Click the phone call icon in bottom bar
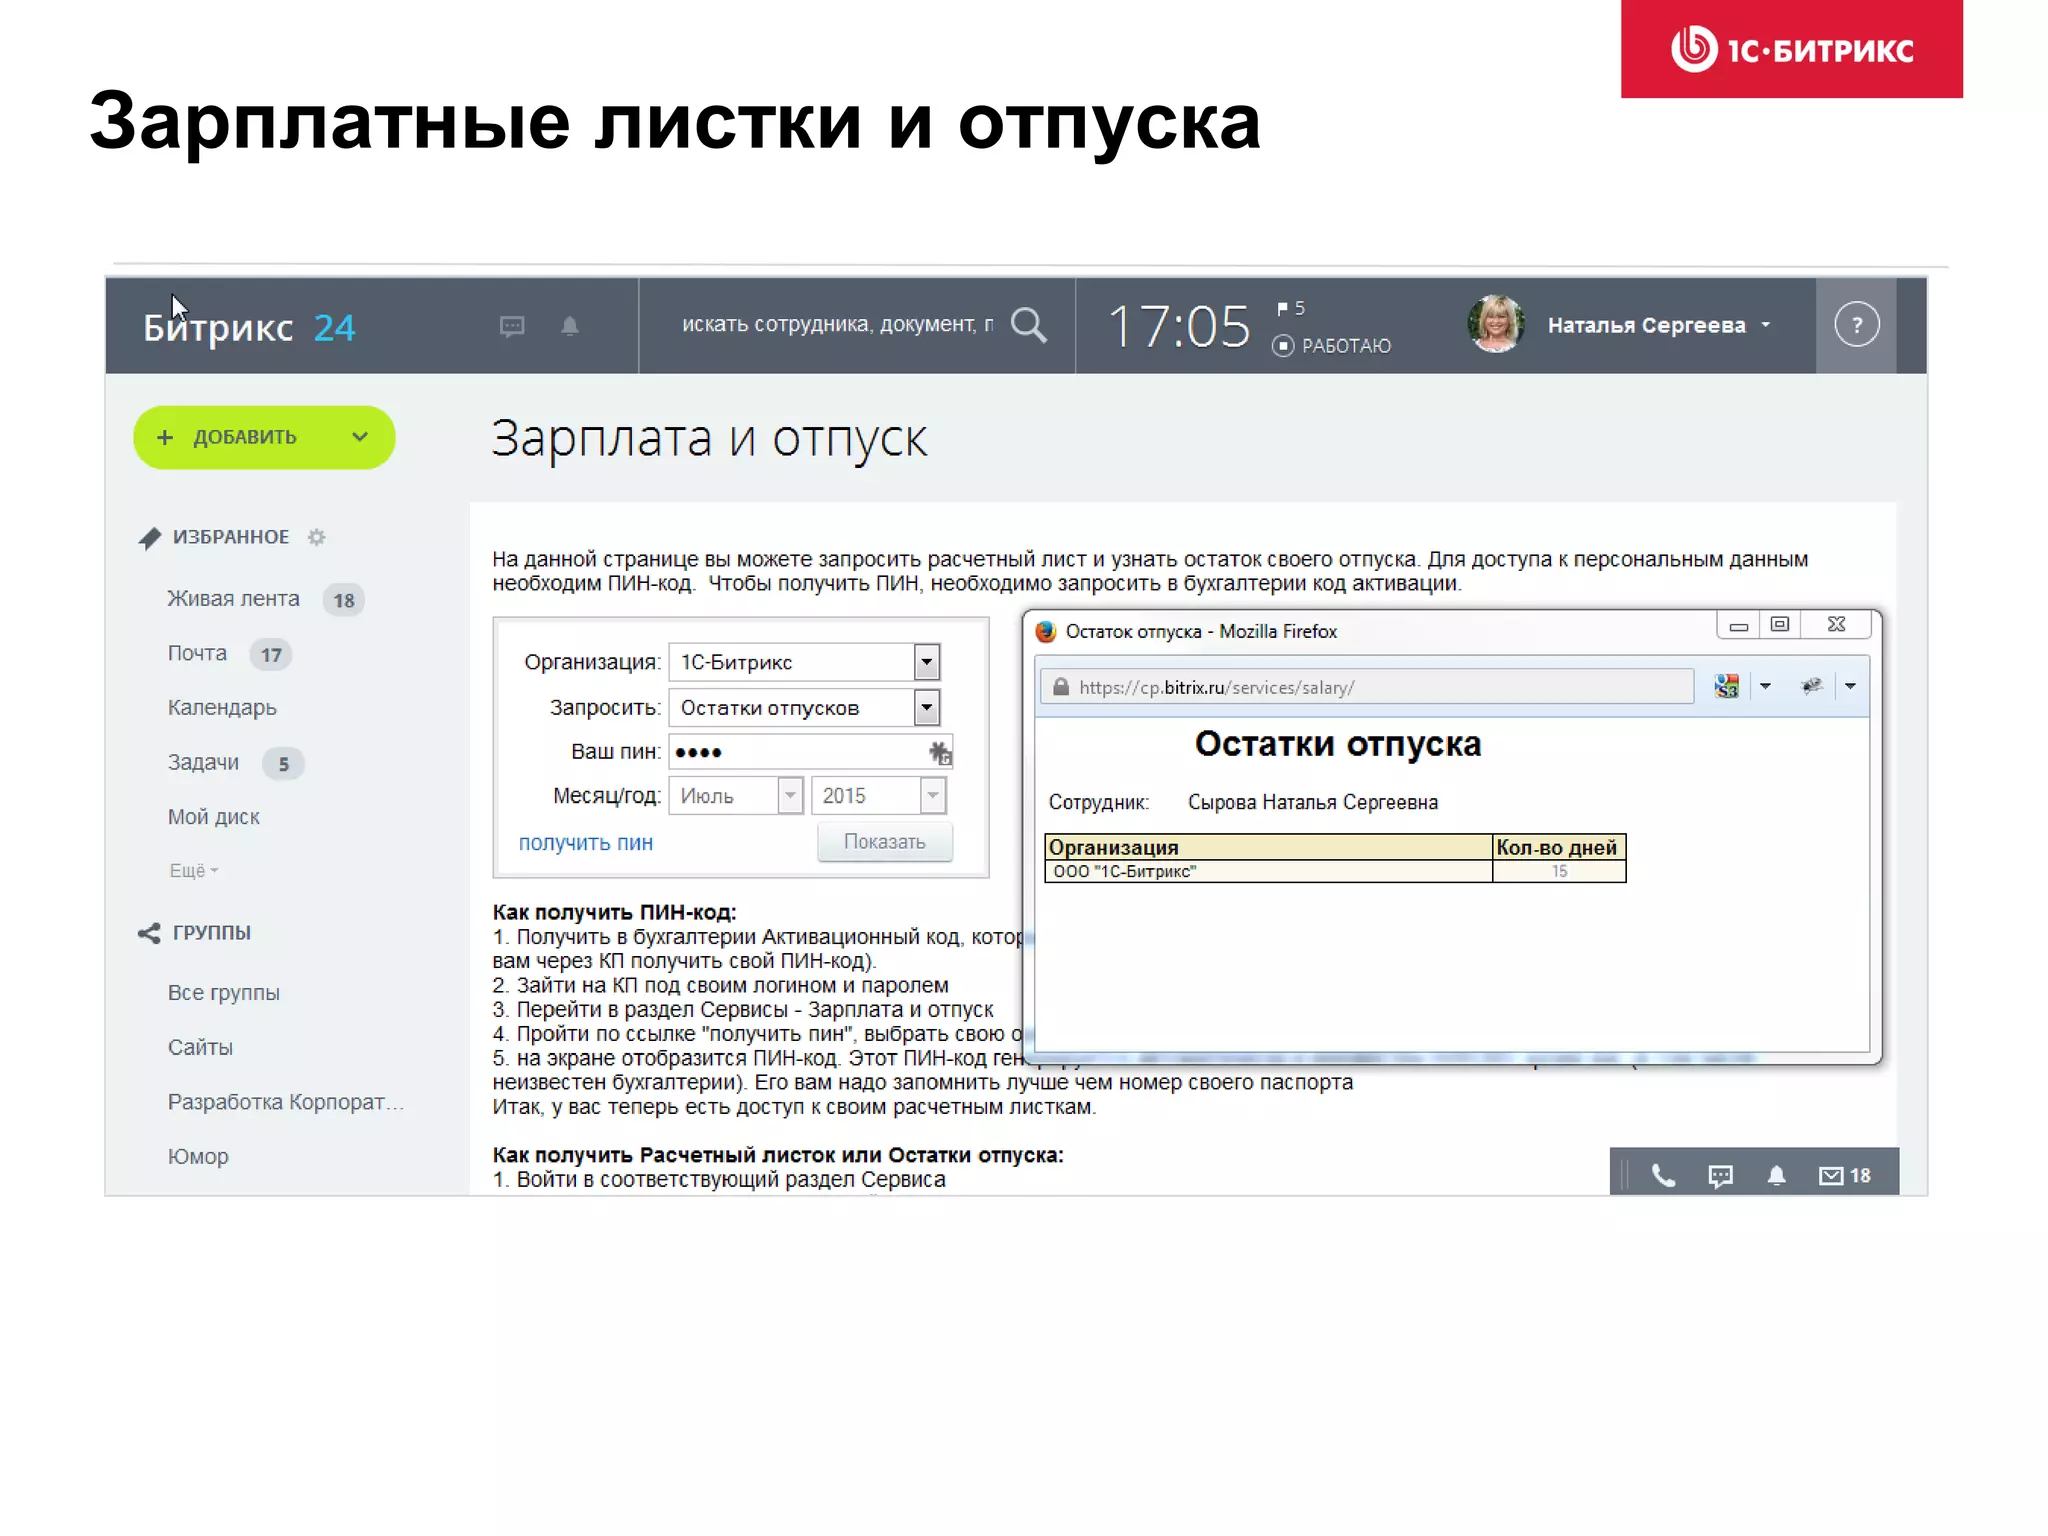2048x1536 pixels. [1663, 1176]
